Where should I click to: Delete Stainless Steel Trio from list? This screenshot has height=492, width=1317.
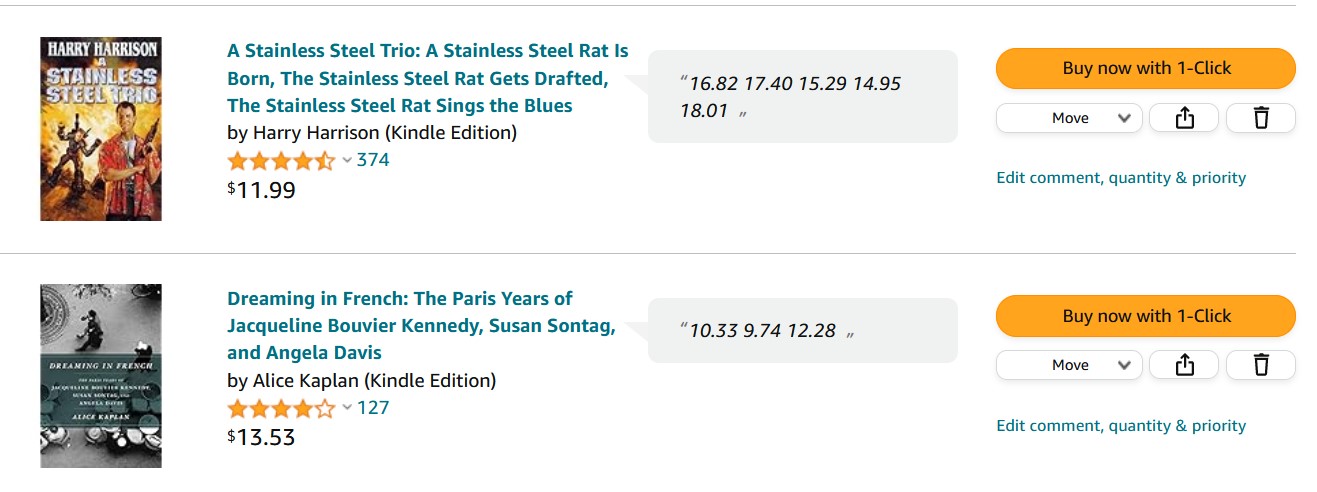click(x=1261, y=118)
